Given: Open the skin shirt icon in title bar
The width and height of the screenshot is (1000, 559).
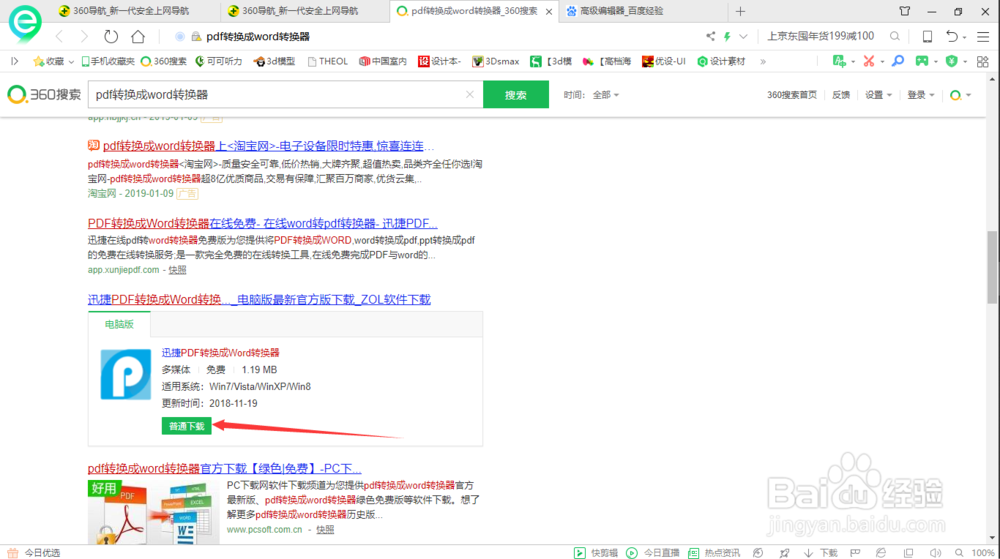Looking at the screenshot, I should point(904,11).
